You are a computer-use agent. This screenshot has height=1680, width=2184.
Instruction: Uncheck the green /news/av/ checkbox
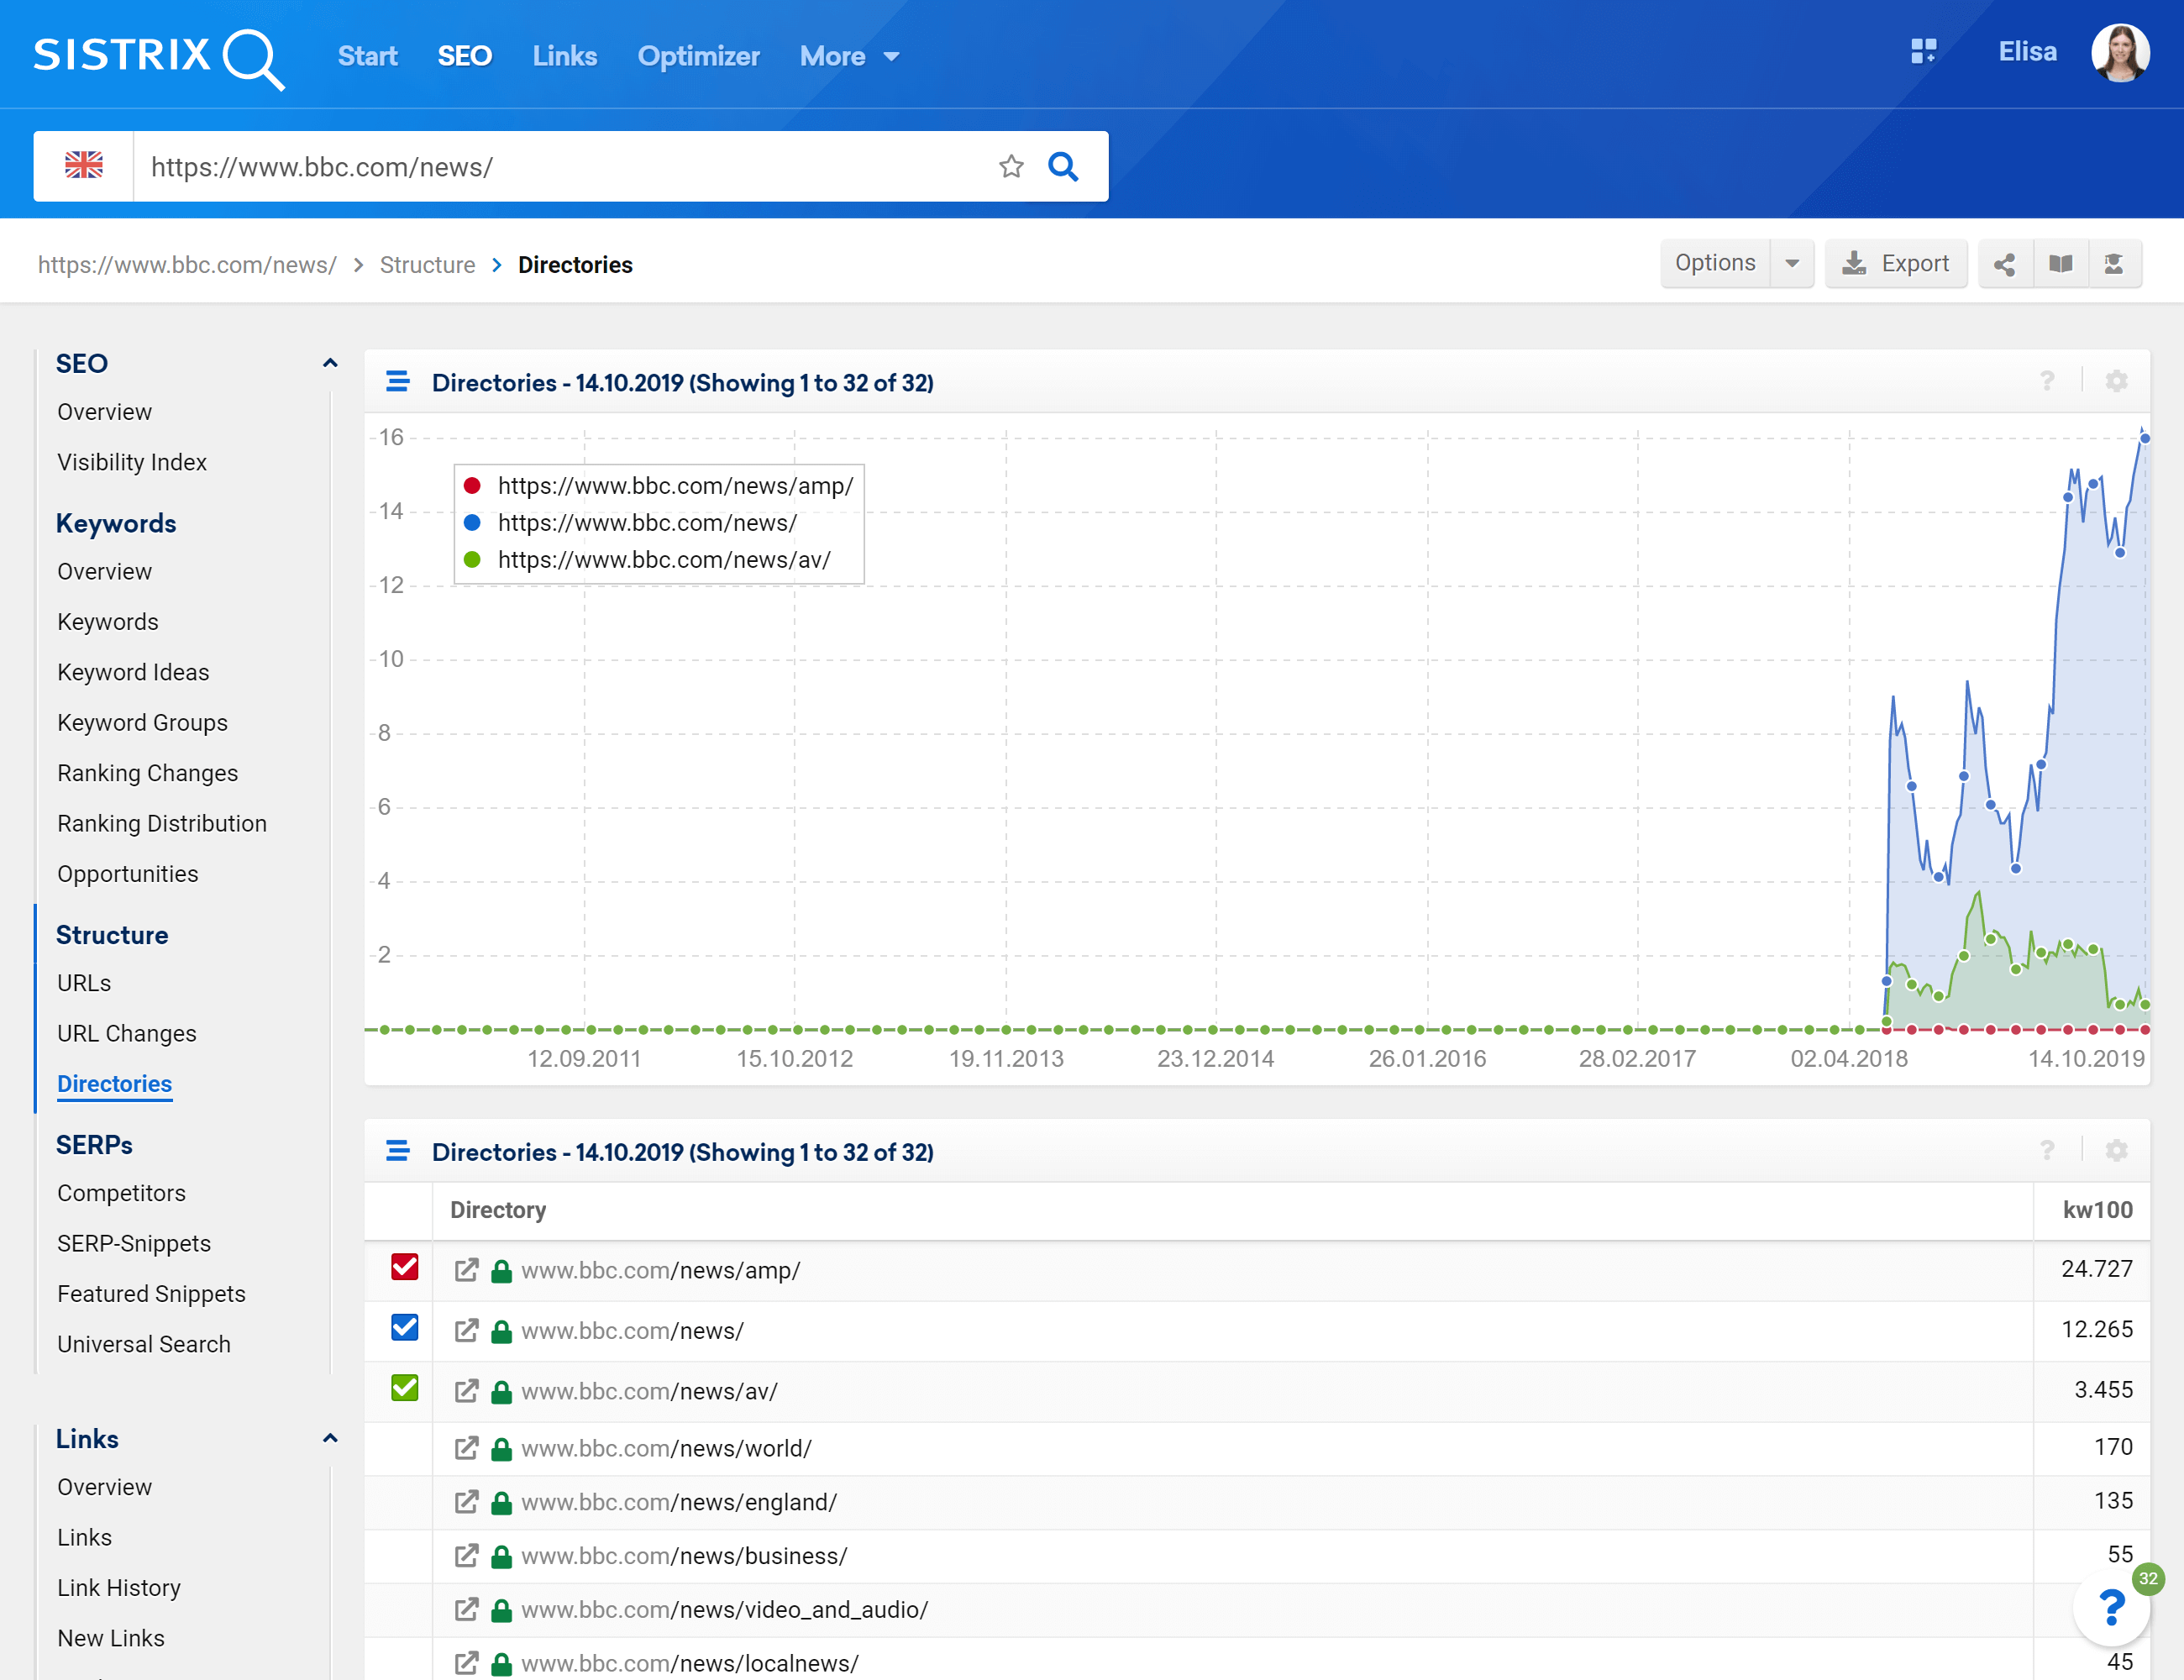405,1388
